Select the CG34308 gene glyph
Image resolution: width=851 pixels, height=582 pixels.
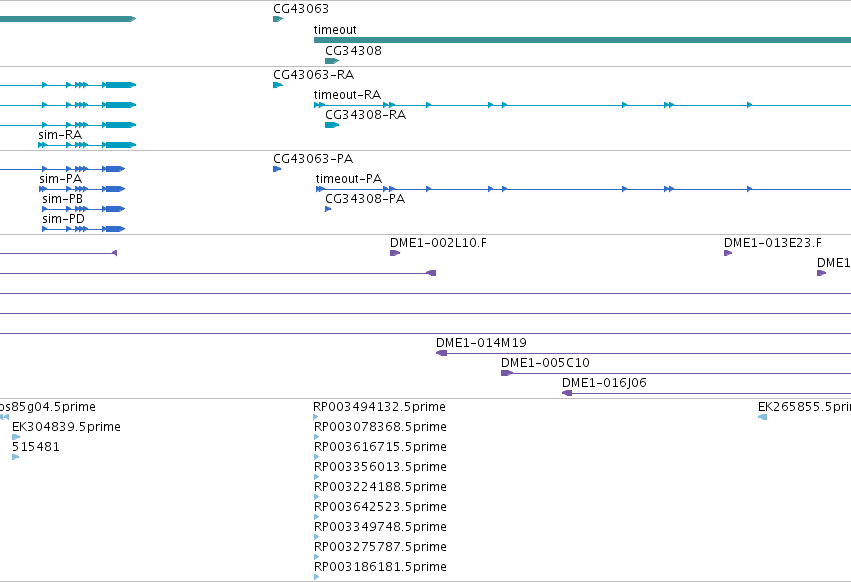click(332, 61)
